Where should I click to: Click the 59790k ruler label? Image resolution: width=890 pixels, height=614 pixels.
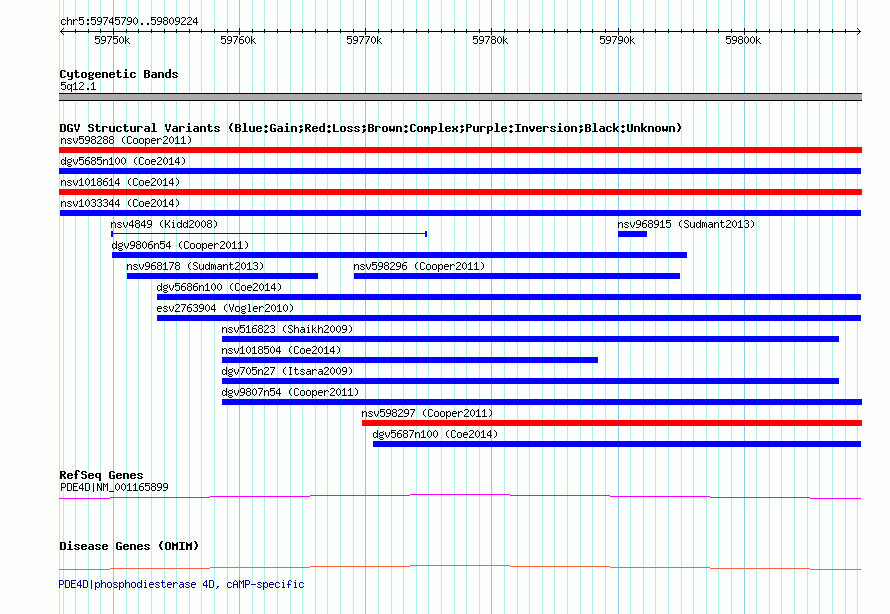(x=617, y=40)
